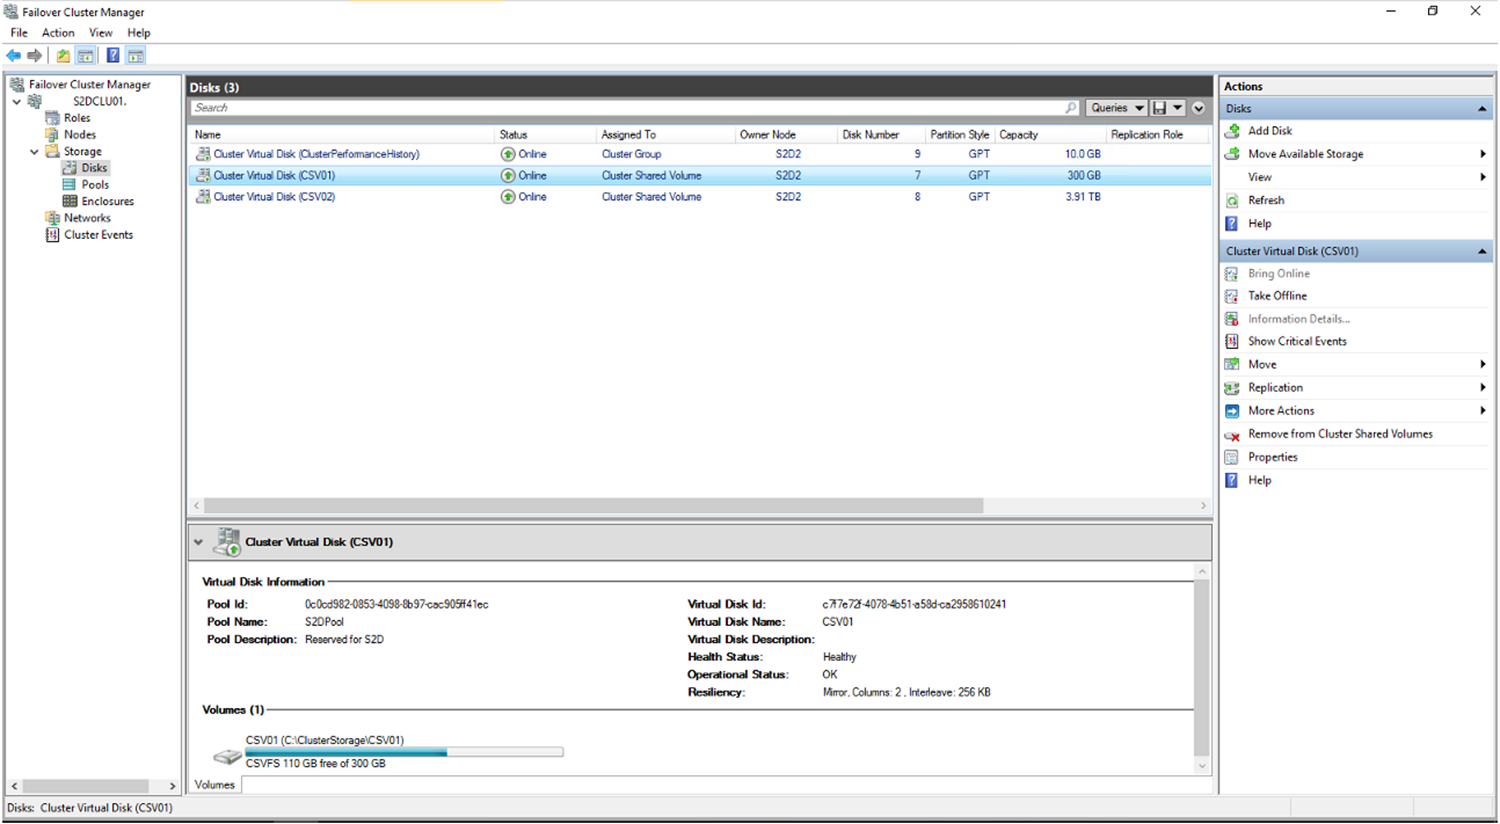This screenshot has height=824, width=1500.
Task: Click the Back arrow toolbar icon
Action: click(13, 56)
